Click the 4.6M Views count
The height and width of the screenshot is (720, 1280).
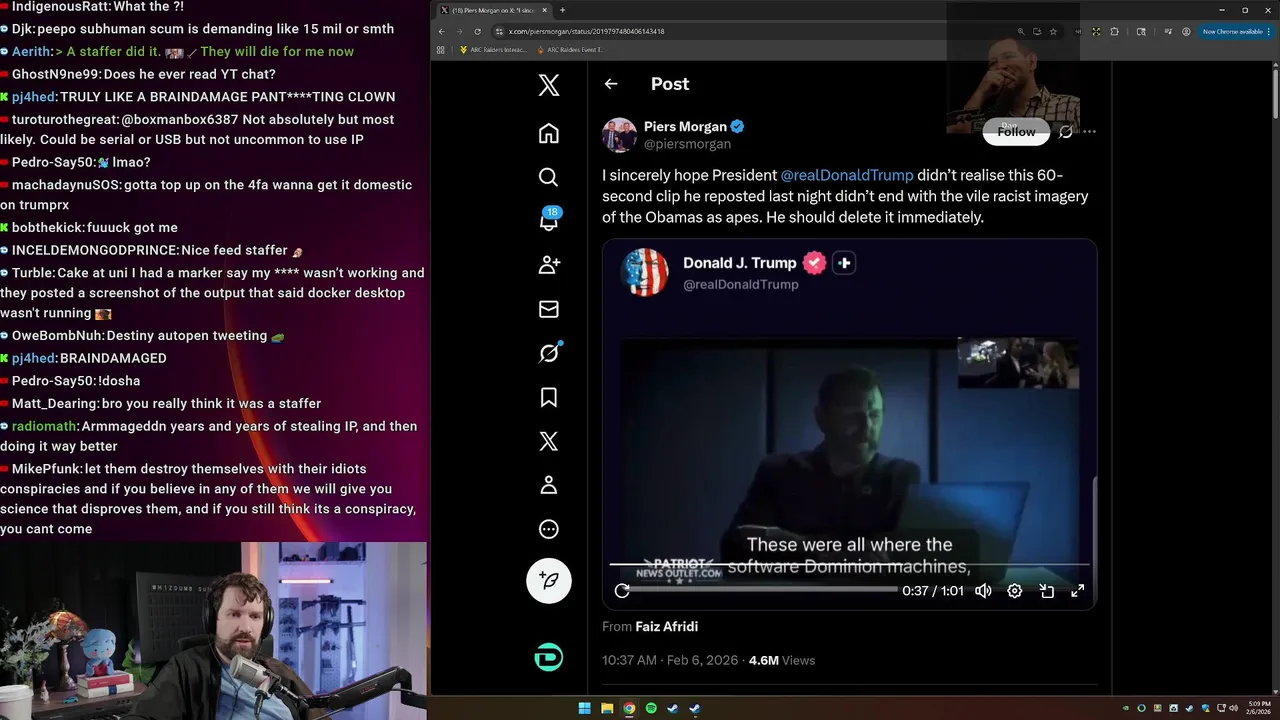782,660
